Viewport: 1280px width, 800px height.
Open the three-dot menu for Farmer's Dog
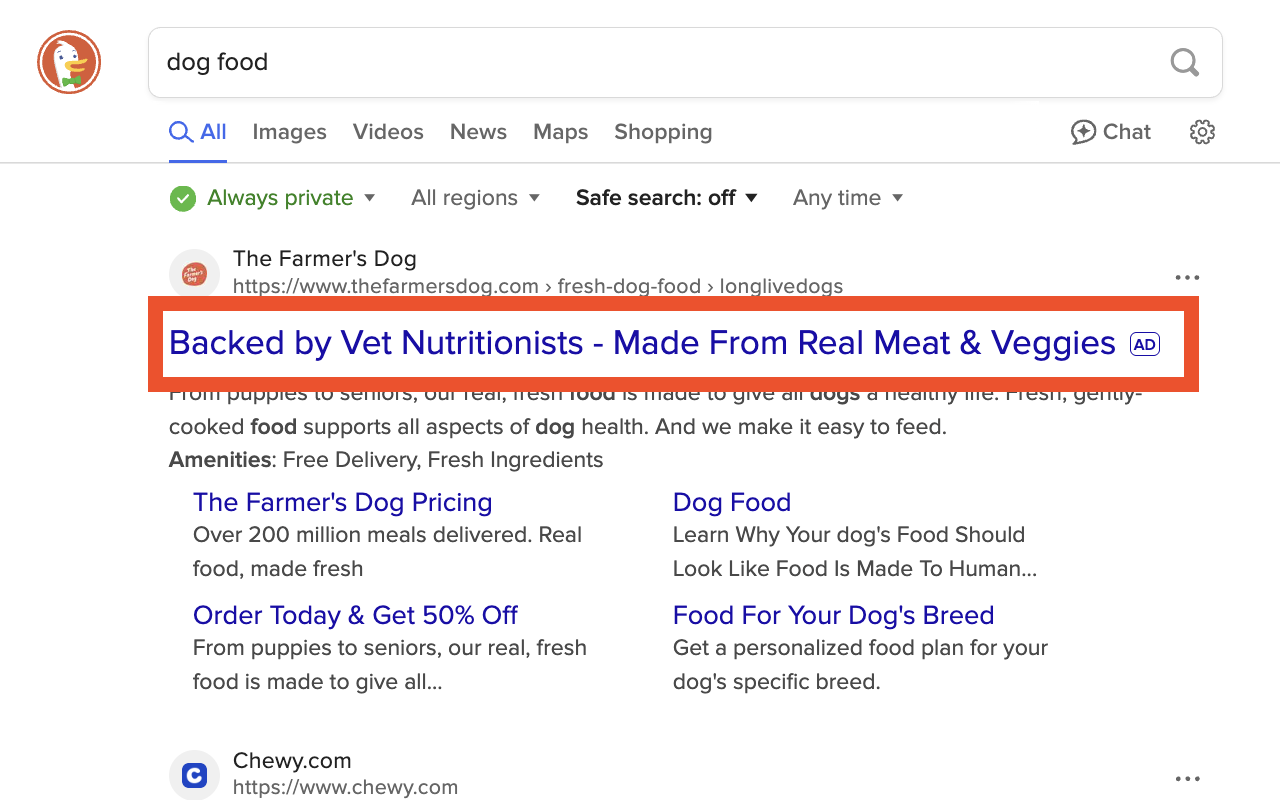click(x=1187, y=277)
